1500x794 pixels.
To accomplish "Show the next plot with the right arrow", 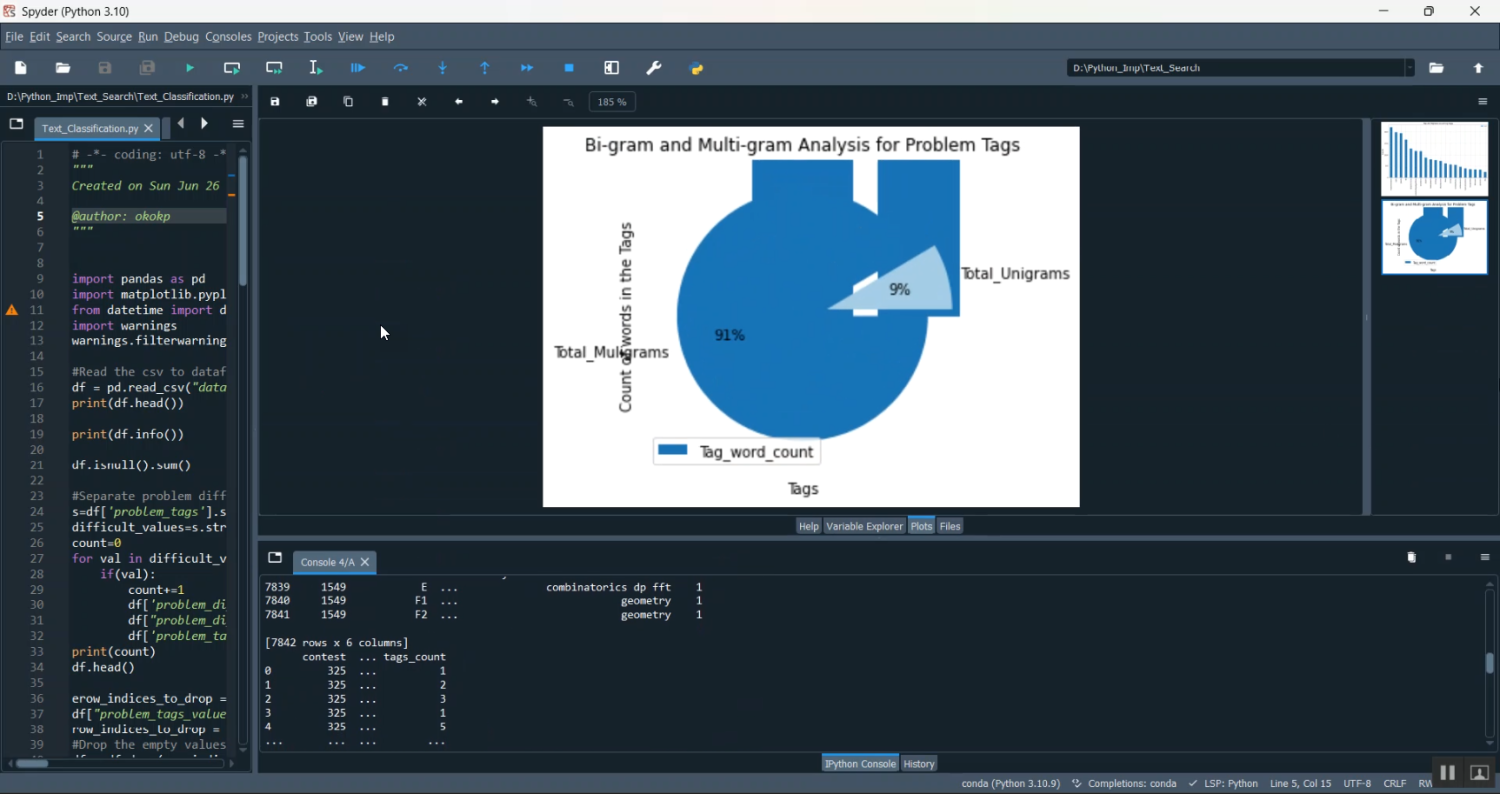I will (495, 102).
